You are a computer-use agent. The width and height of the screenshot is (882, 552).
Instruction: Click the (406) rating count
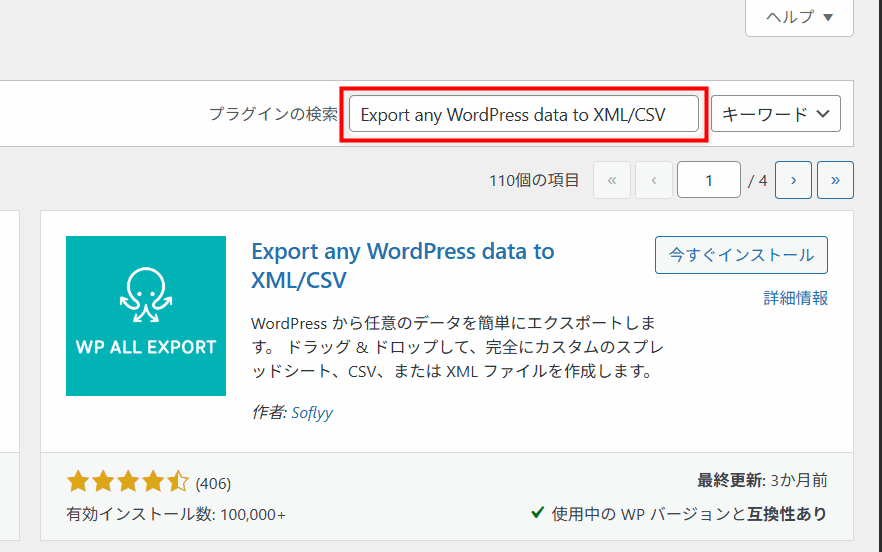[213, 483]
